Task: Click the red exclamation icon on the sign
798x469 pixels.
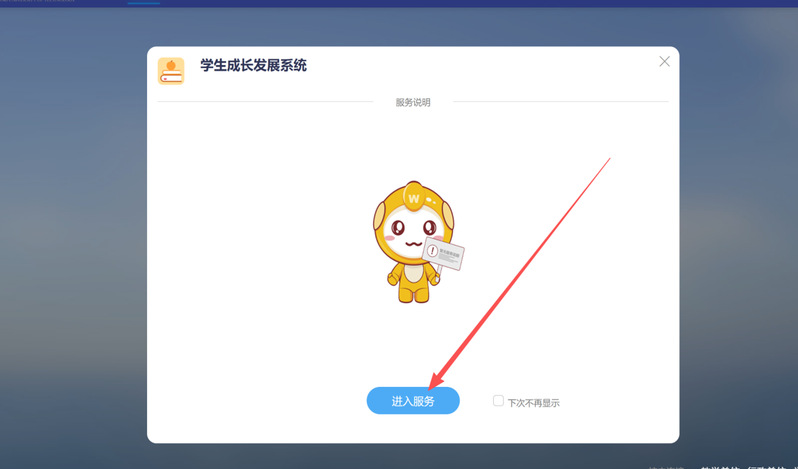Action: [x=432, y=251]
